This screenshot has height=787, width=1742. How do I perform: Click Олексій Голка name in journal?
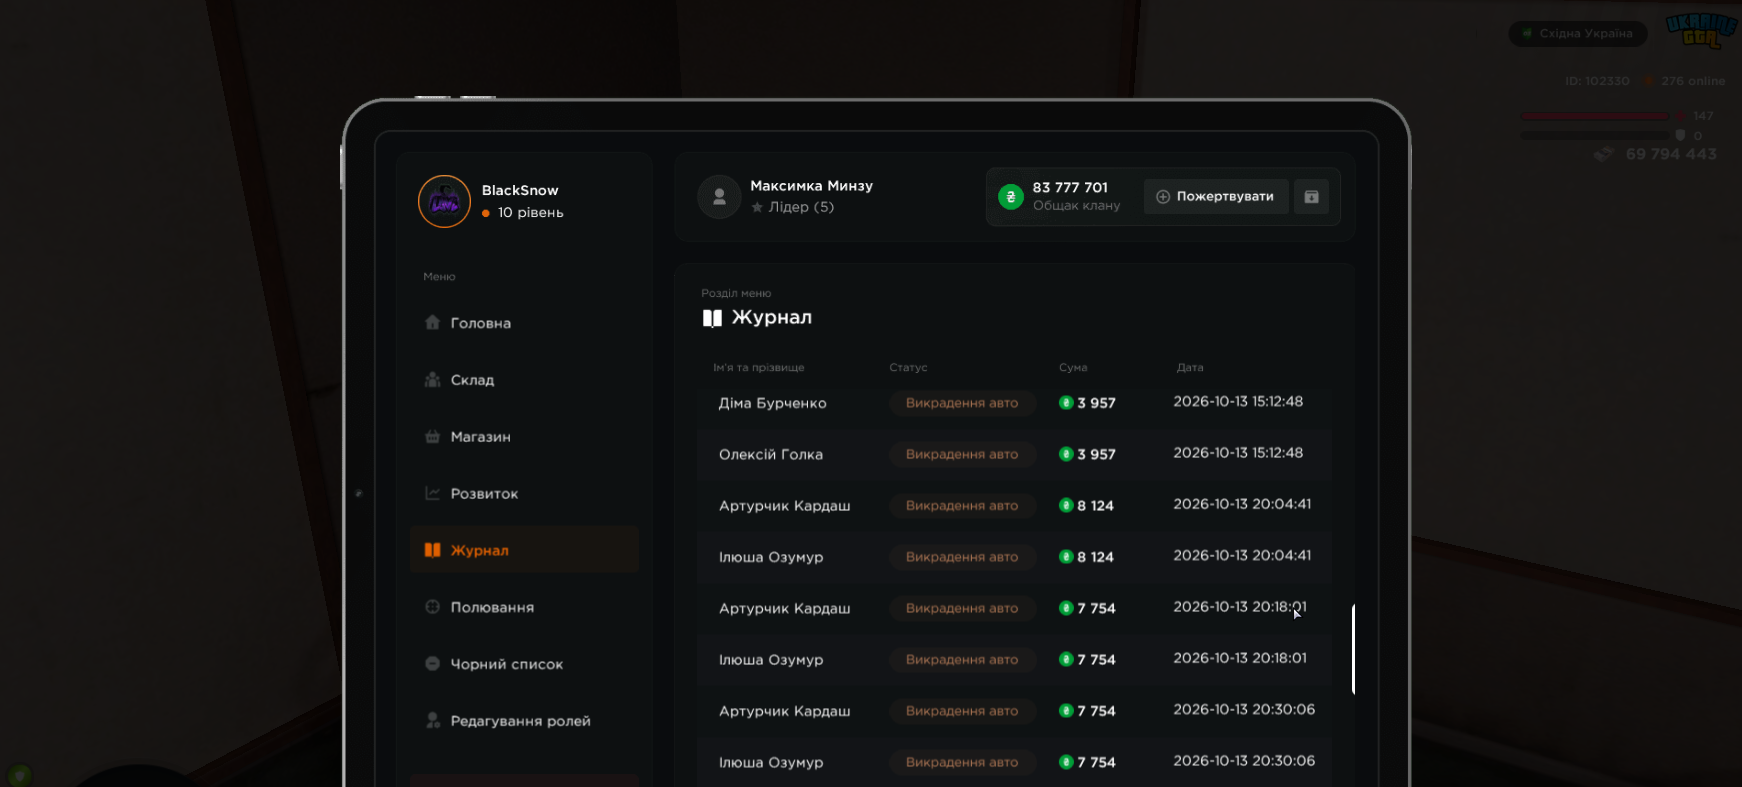tap(771, 454)
